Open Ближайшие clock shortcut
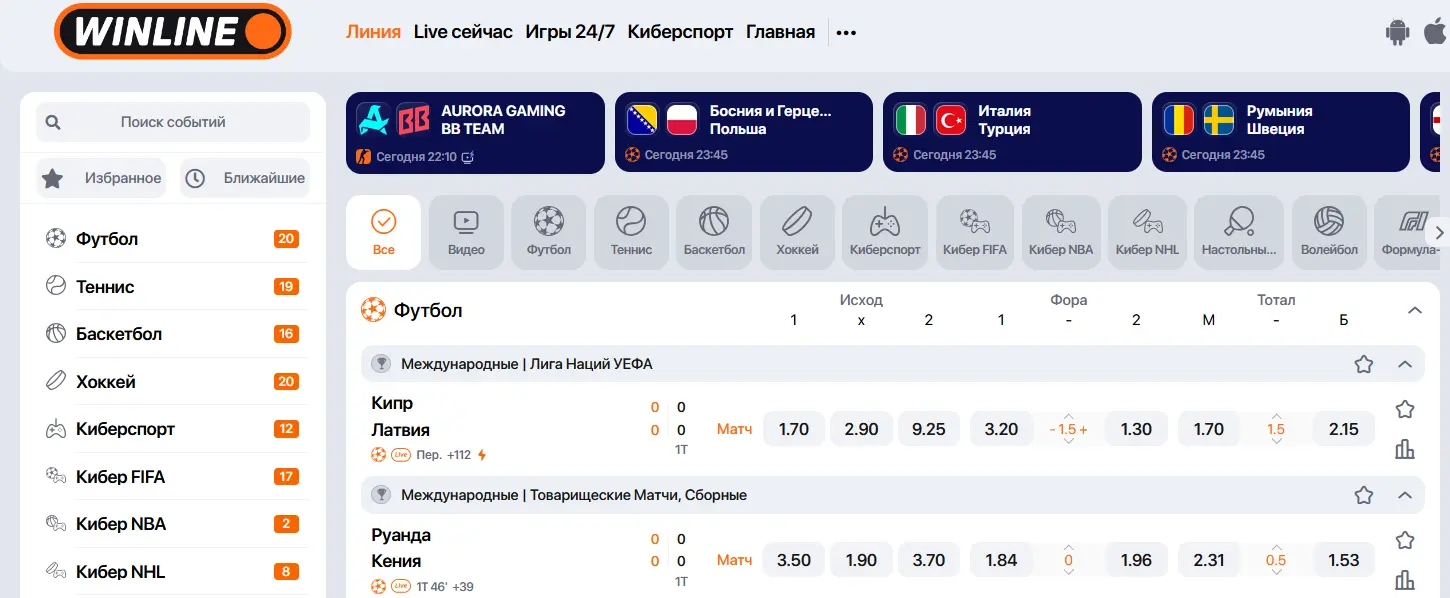This screenshot has height=598, width=1450. pyautogui.click(x=245, y=178)
